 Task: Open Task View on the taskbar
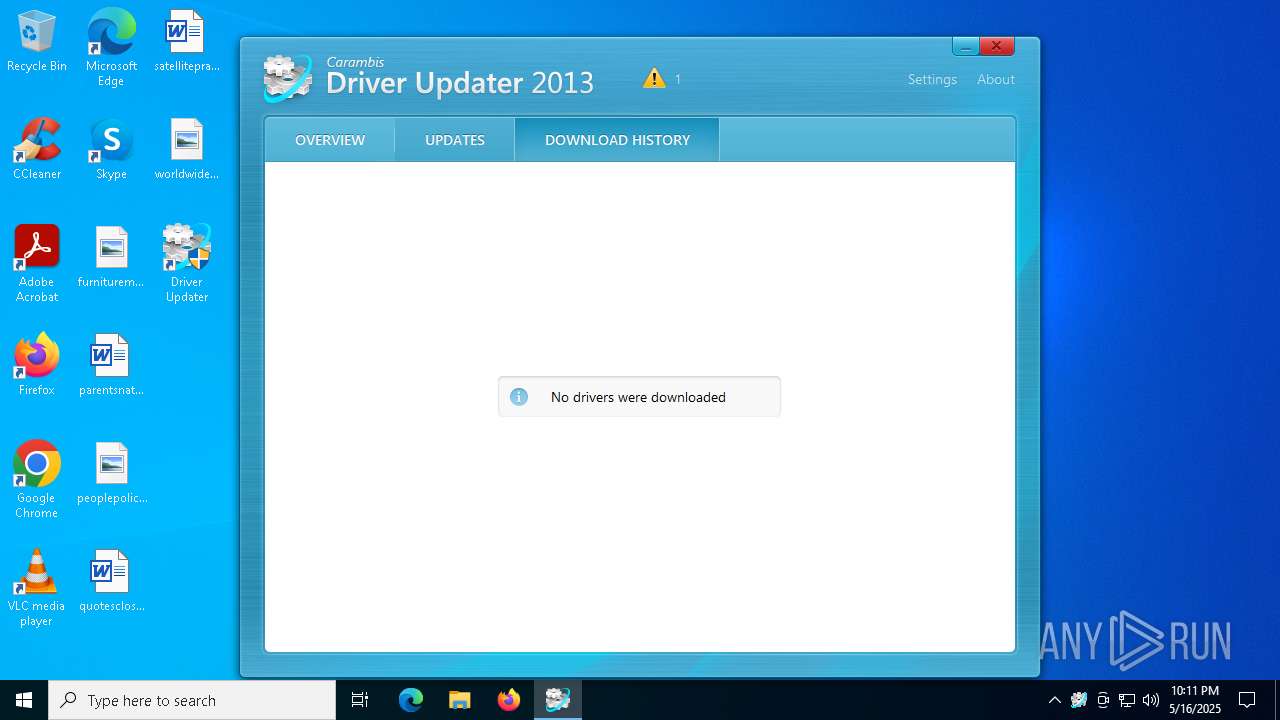[x=360, y=700]
